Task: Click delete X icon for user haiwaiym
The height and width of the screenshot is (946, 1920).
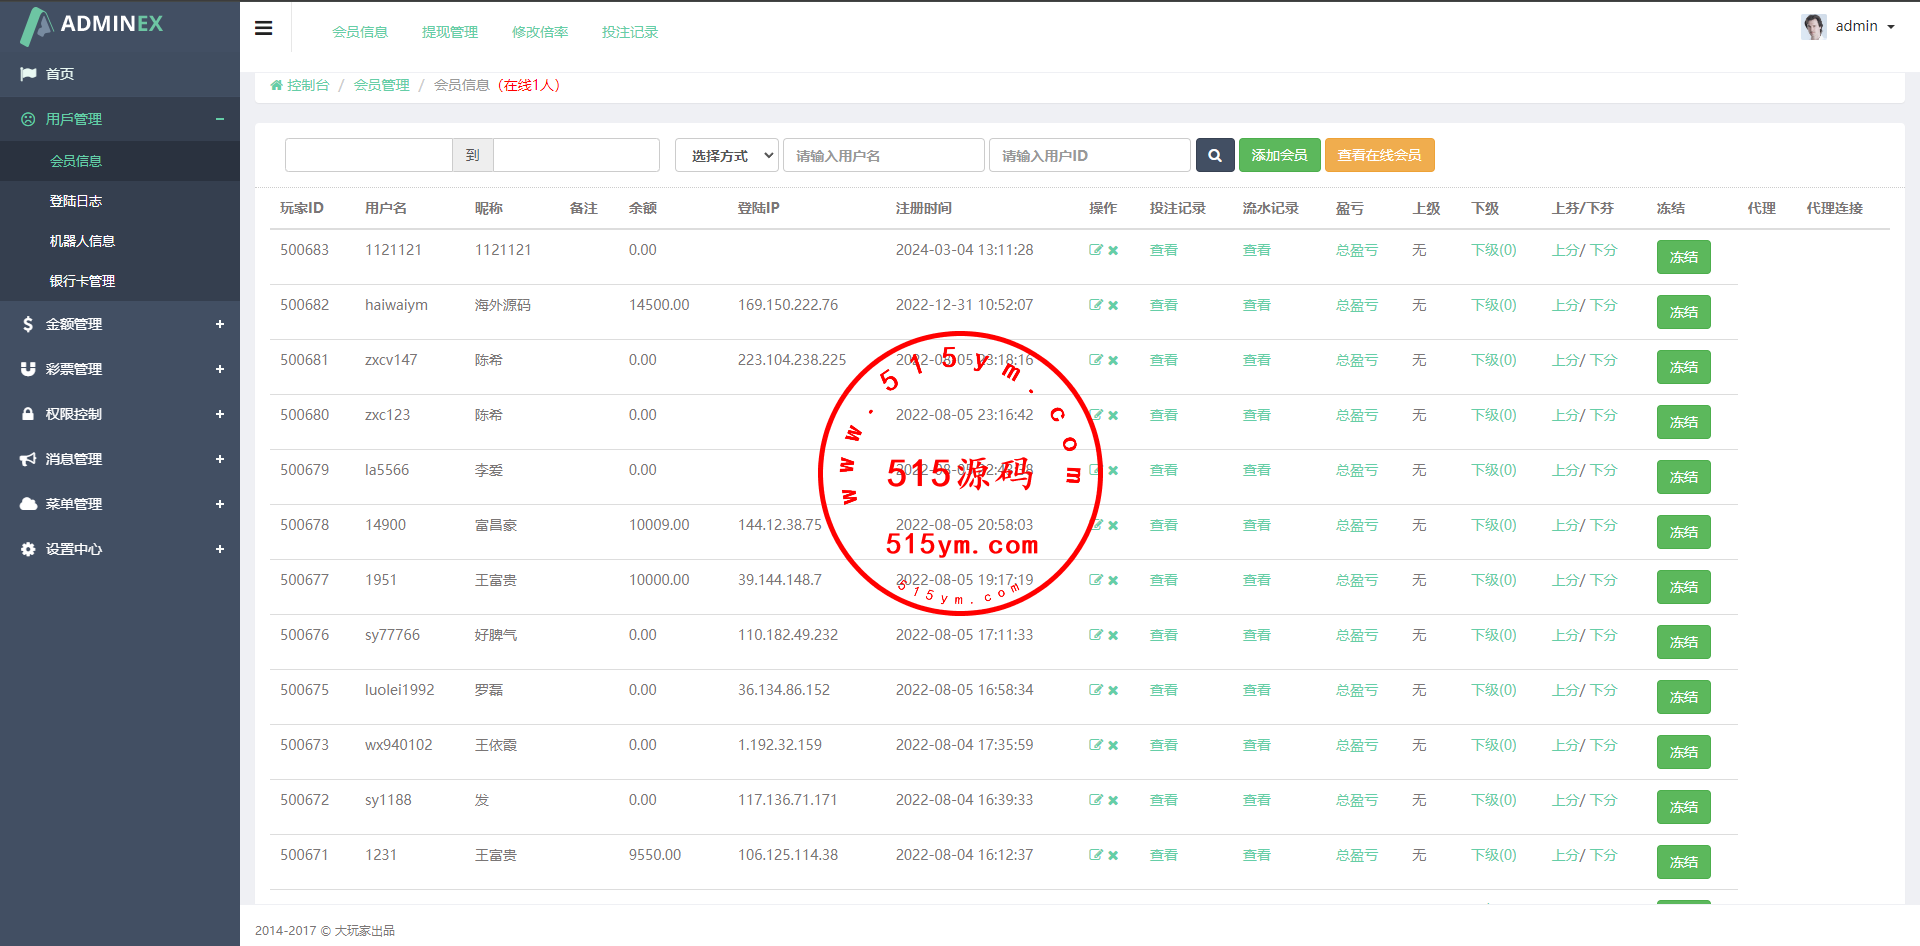Action: (1113, 305)
